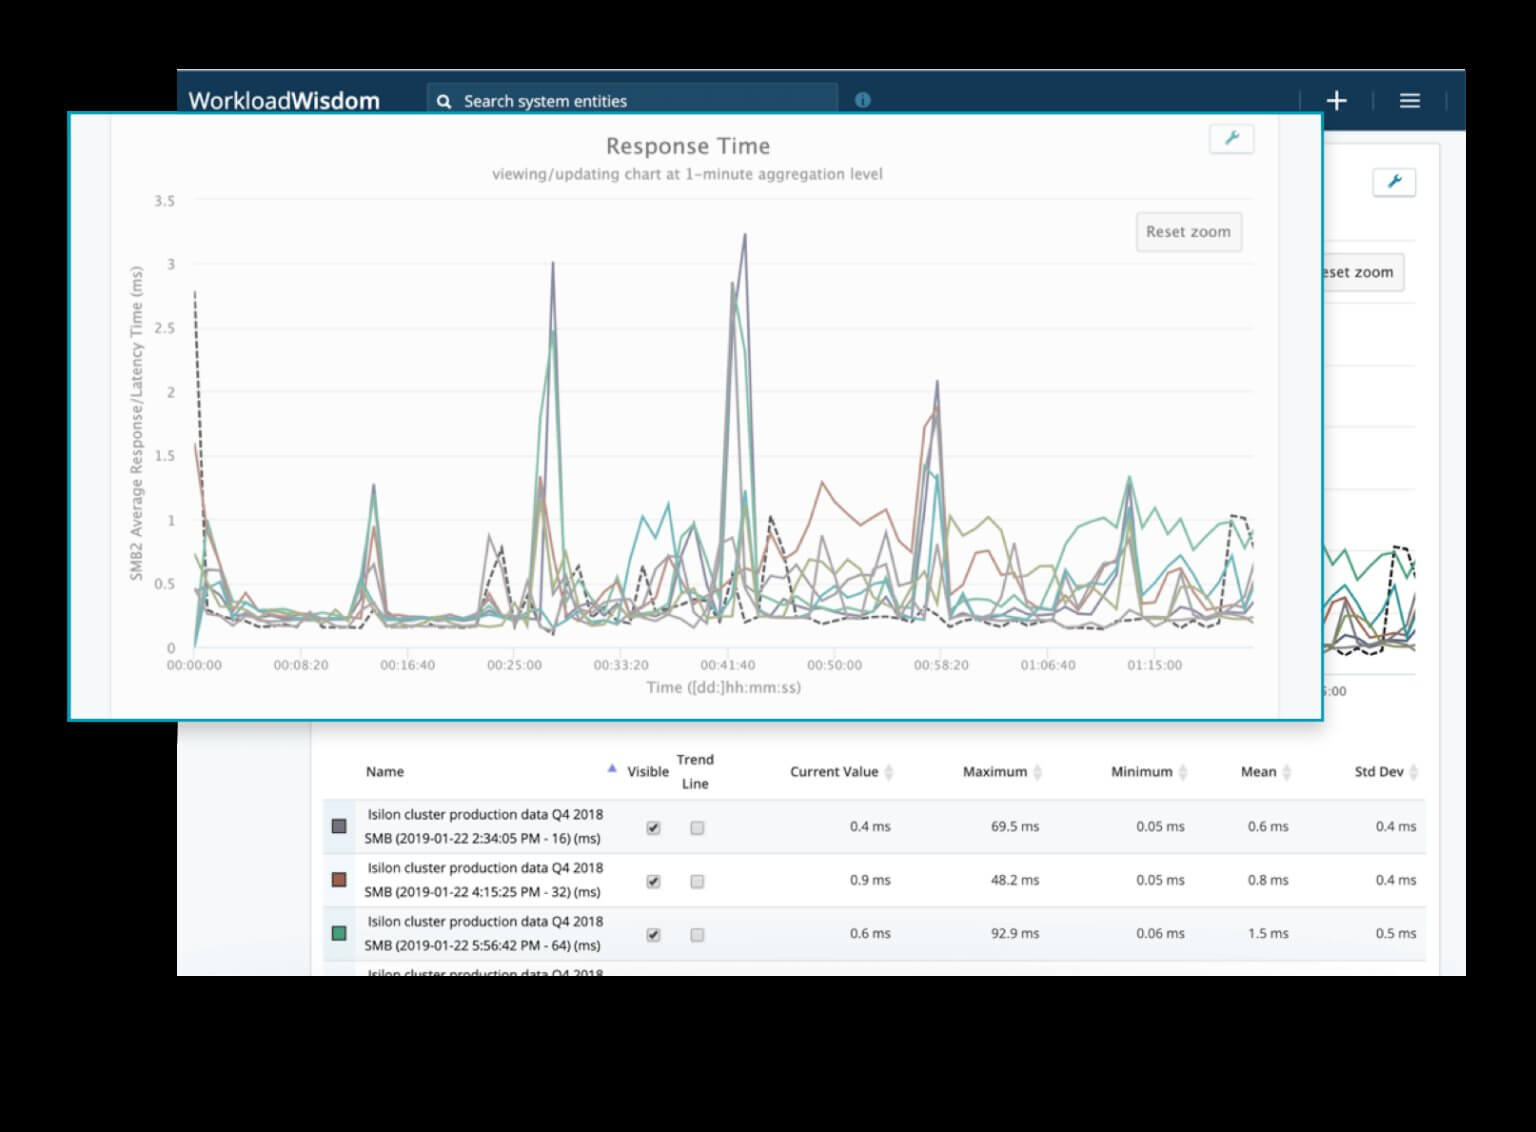Sort table by Mean column header

[1258, 772]
